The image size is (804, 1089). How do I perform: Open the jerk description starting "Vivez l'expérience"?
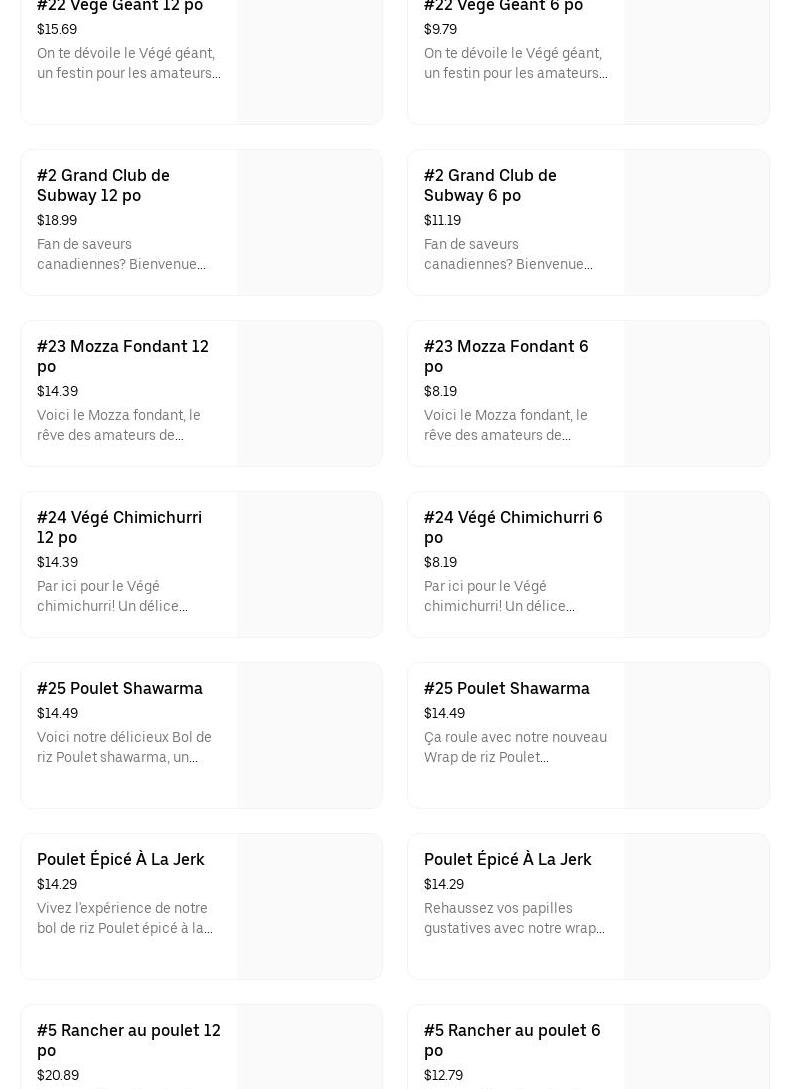124,918
